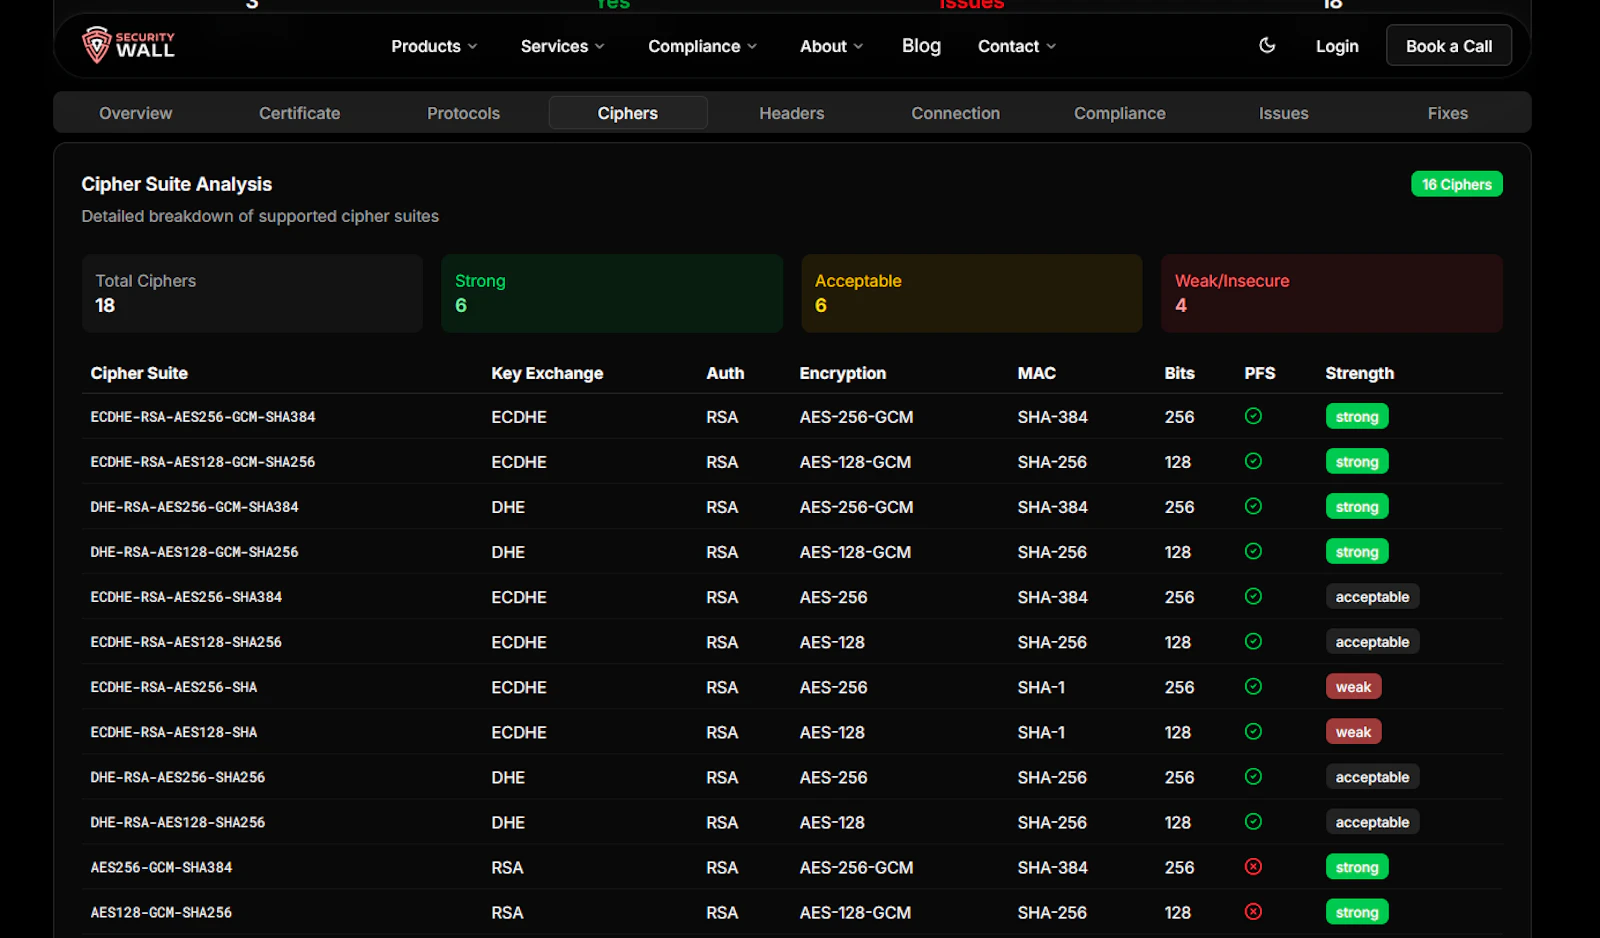Select cipher name DHE-RSA-AES256-SHA256
The width and height of the screenshot is (1600, 938).
click(x=178, y=777)
